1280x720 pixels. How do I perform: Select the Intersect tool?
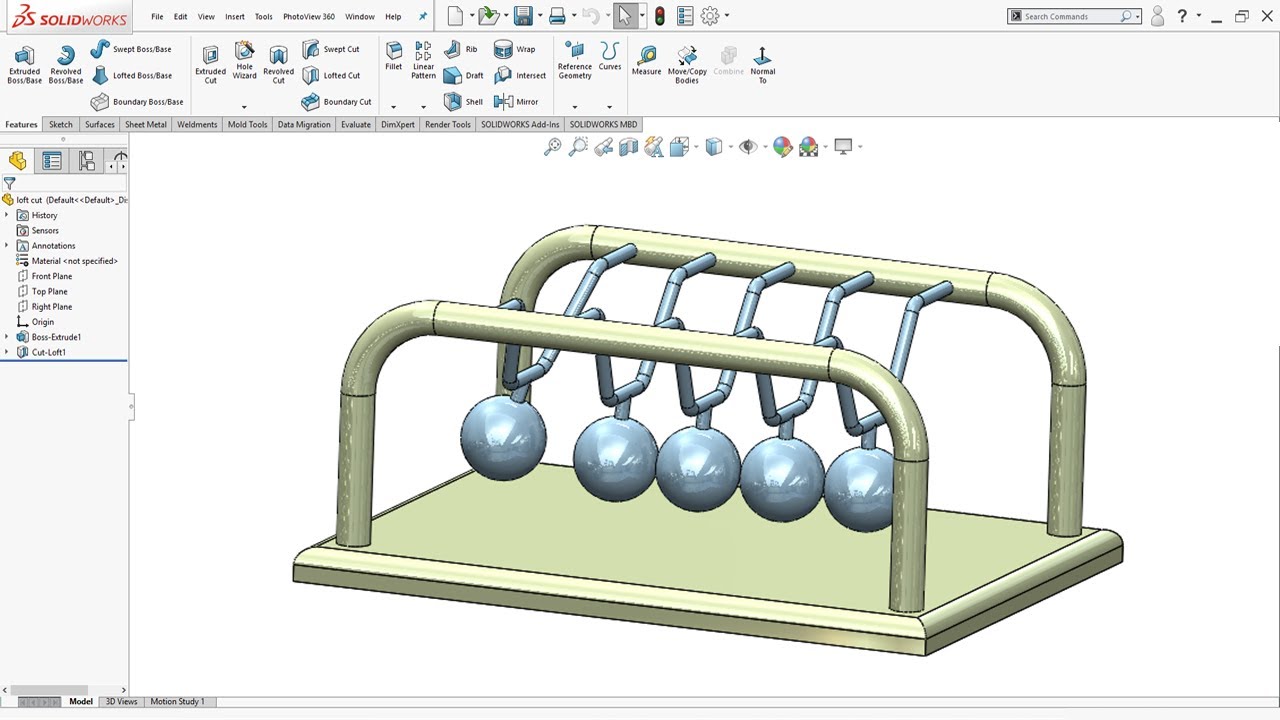pos(520,75)
